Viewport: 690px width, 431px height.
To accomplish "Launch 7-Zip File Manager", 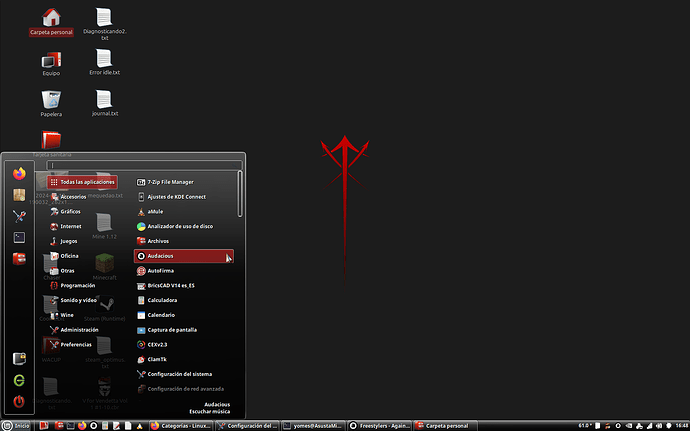I will point(184,182).
